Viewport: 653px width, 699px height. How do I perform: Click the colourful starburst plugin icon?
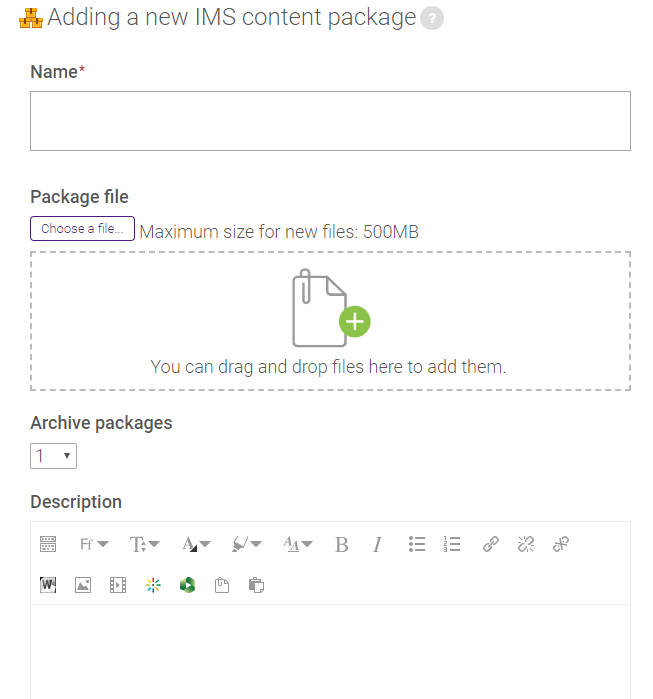pyautogui.click(x=153, y=585)
